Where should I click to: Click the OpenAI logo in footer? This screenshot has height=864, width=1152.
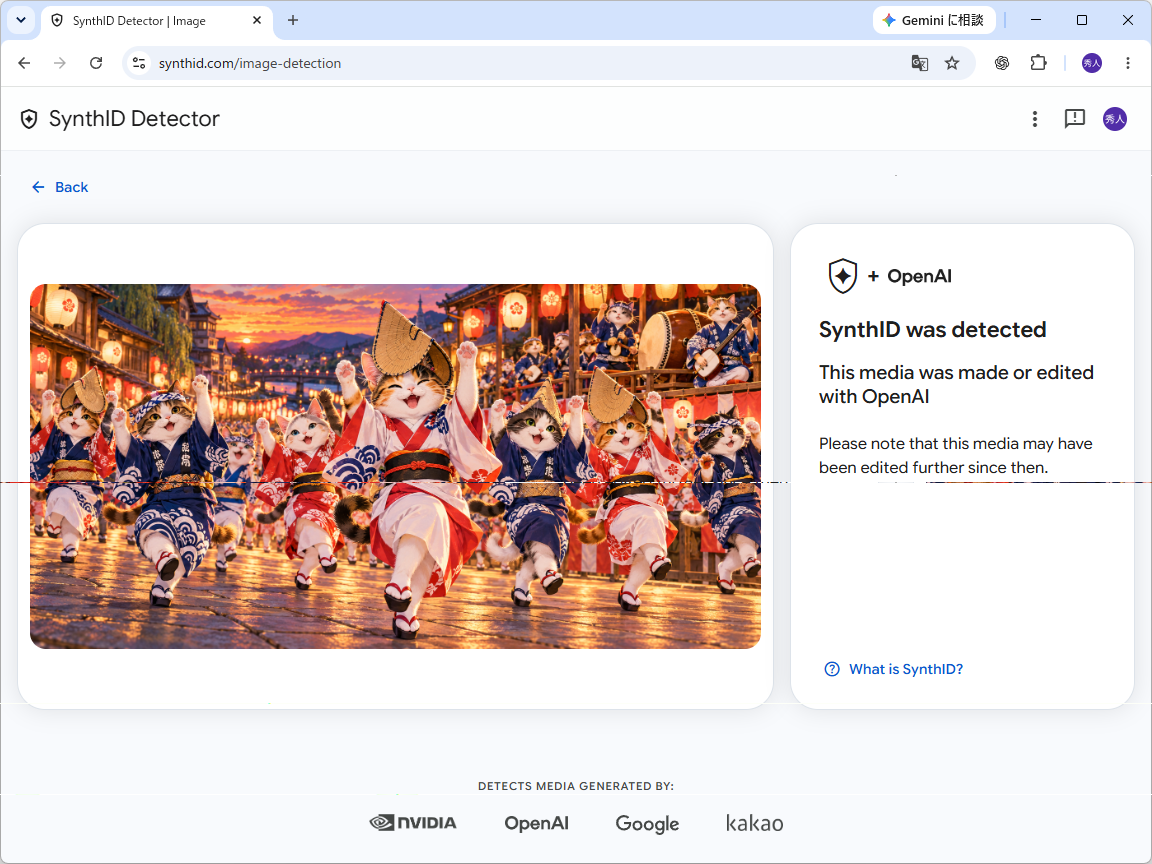click(x=536, y=824)
